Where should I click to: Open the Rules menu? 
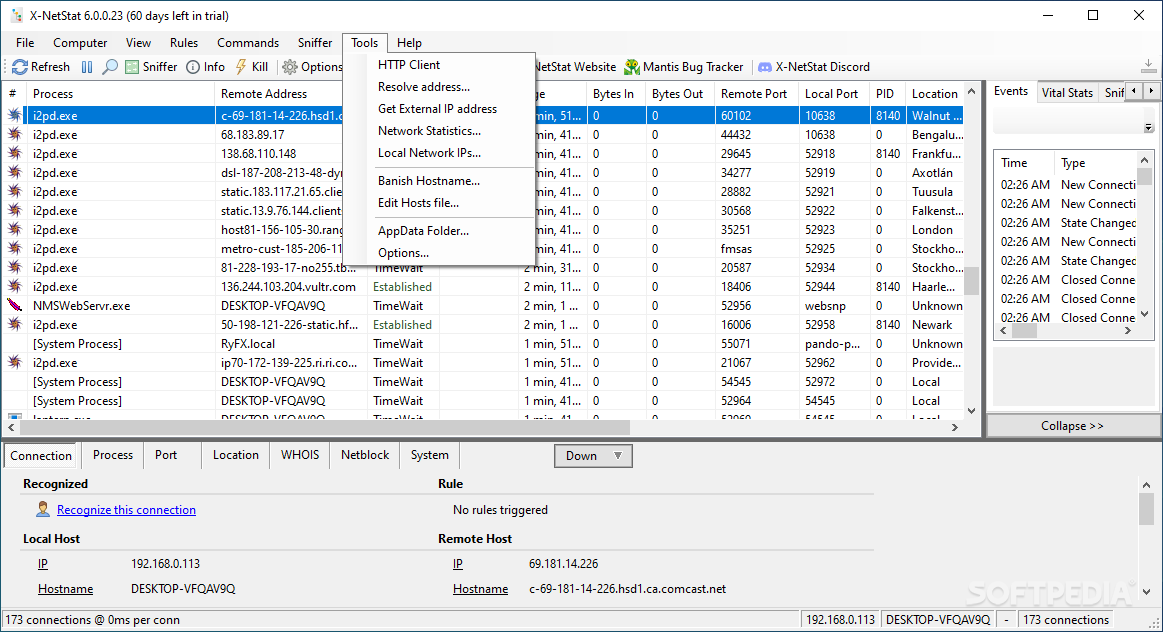184,43
